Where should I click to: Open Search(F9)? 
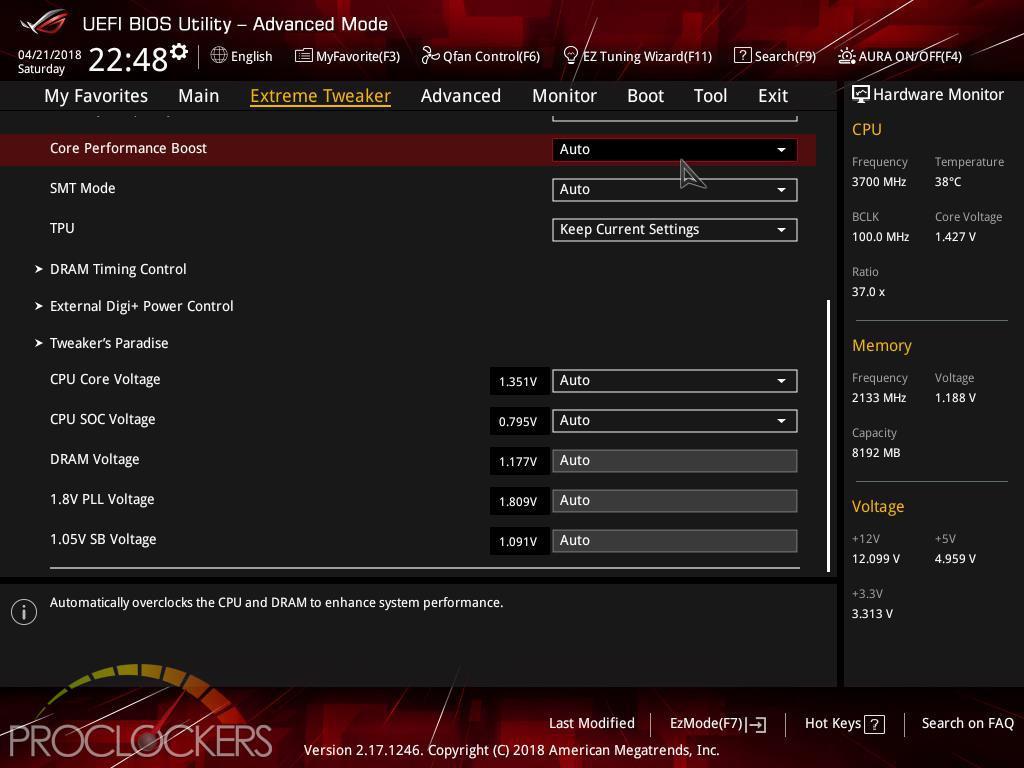coord(775,56)
